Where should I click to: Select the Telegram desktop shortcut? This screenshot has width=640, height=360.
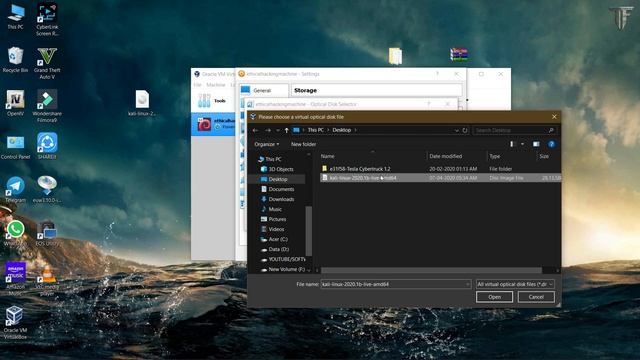[x=15, y=190]
